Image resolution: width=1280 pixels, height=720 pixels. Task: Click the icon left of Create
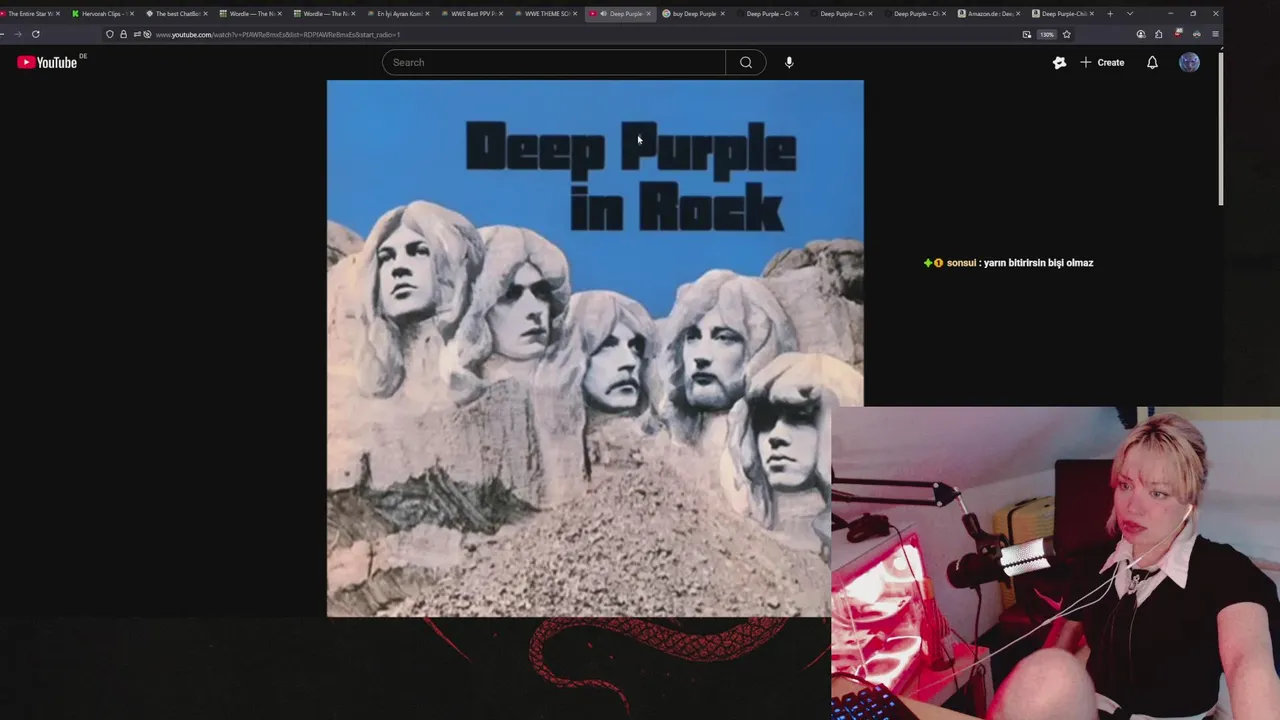(x=1059, y=62)
